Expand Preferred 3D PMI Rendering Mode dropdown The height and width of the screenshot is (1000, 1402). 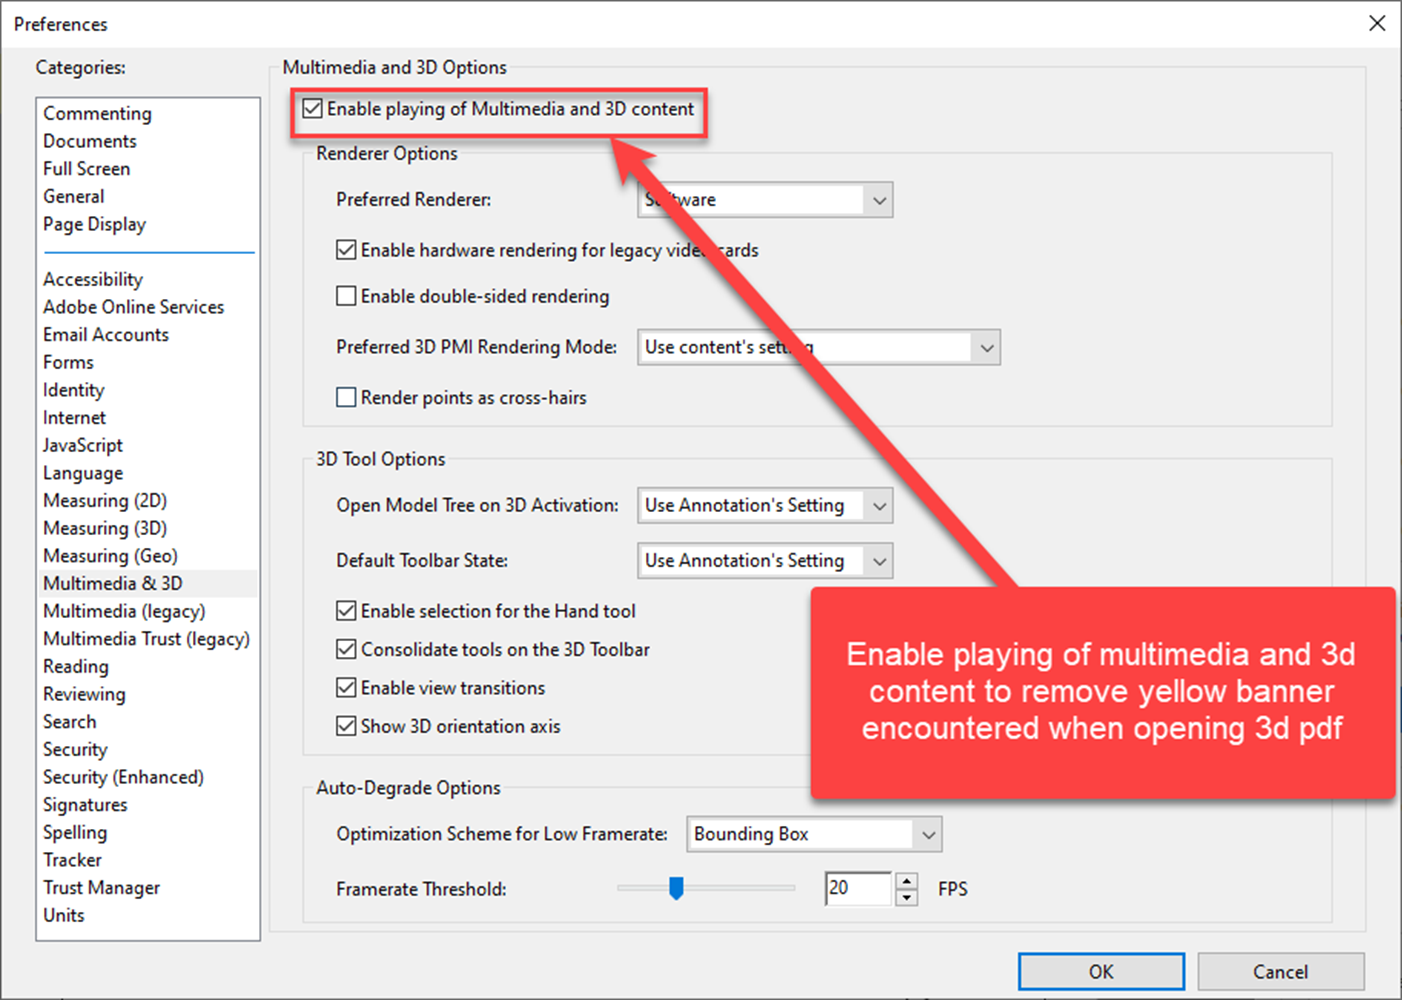[986, 348]
